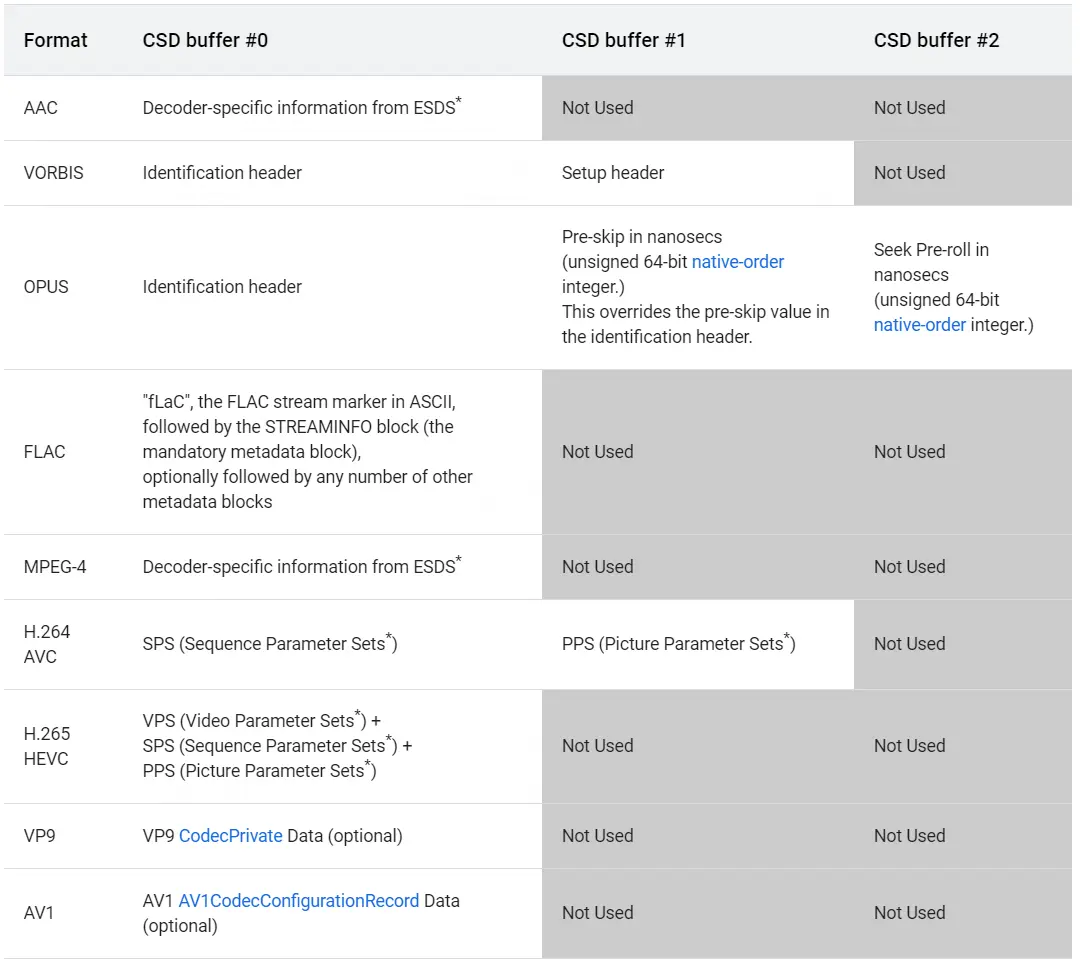Follow the CodecPrivate link in VP9 row
This screenshot has height=966, width=1080.
click(x=231, y=836)
